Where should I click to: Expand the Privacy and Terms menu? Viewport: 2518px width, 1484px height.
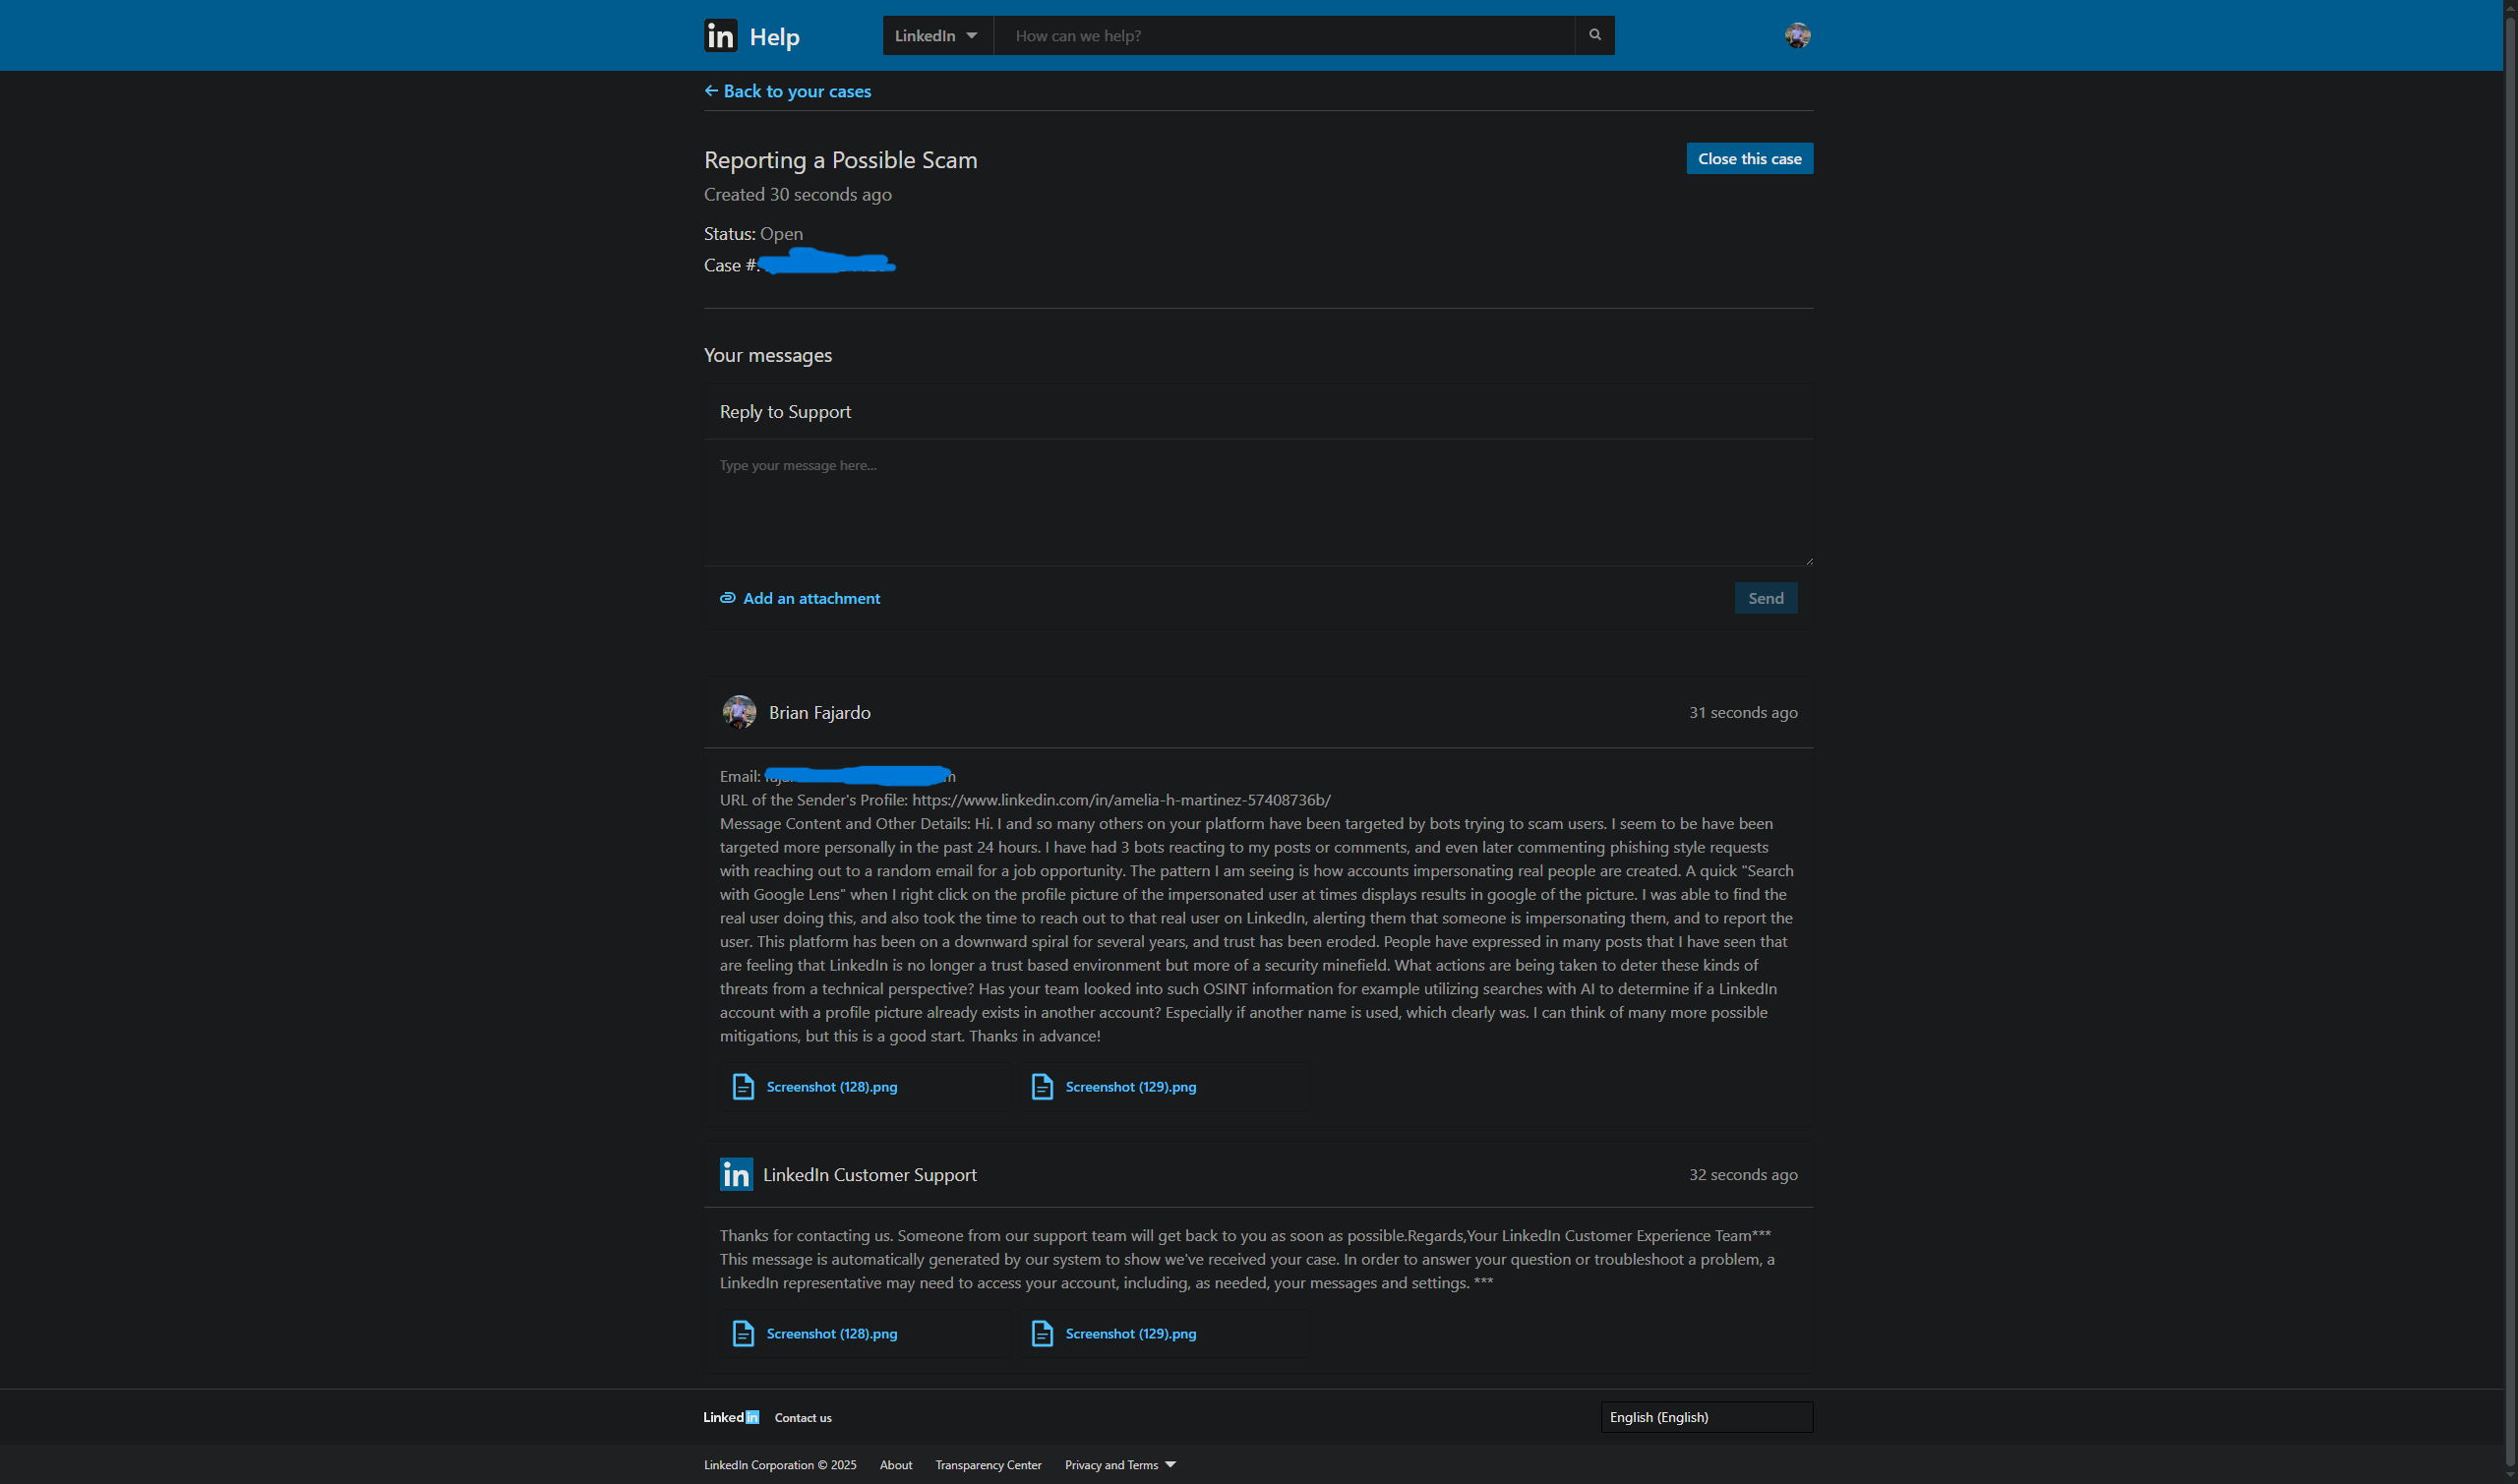click(1120, 1465)
